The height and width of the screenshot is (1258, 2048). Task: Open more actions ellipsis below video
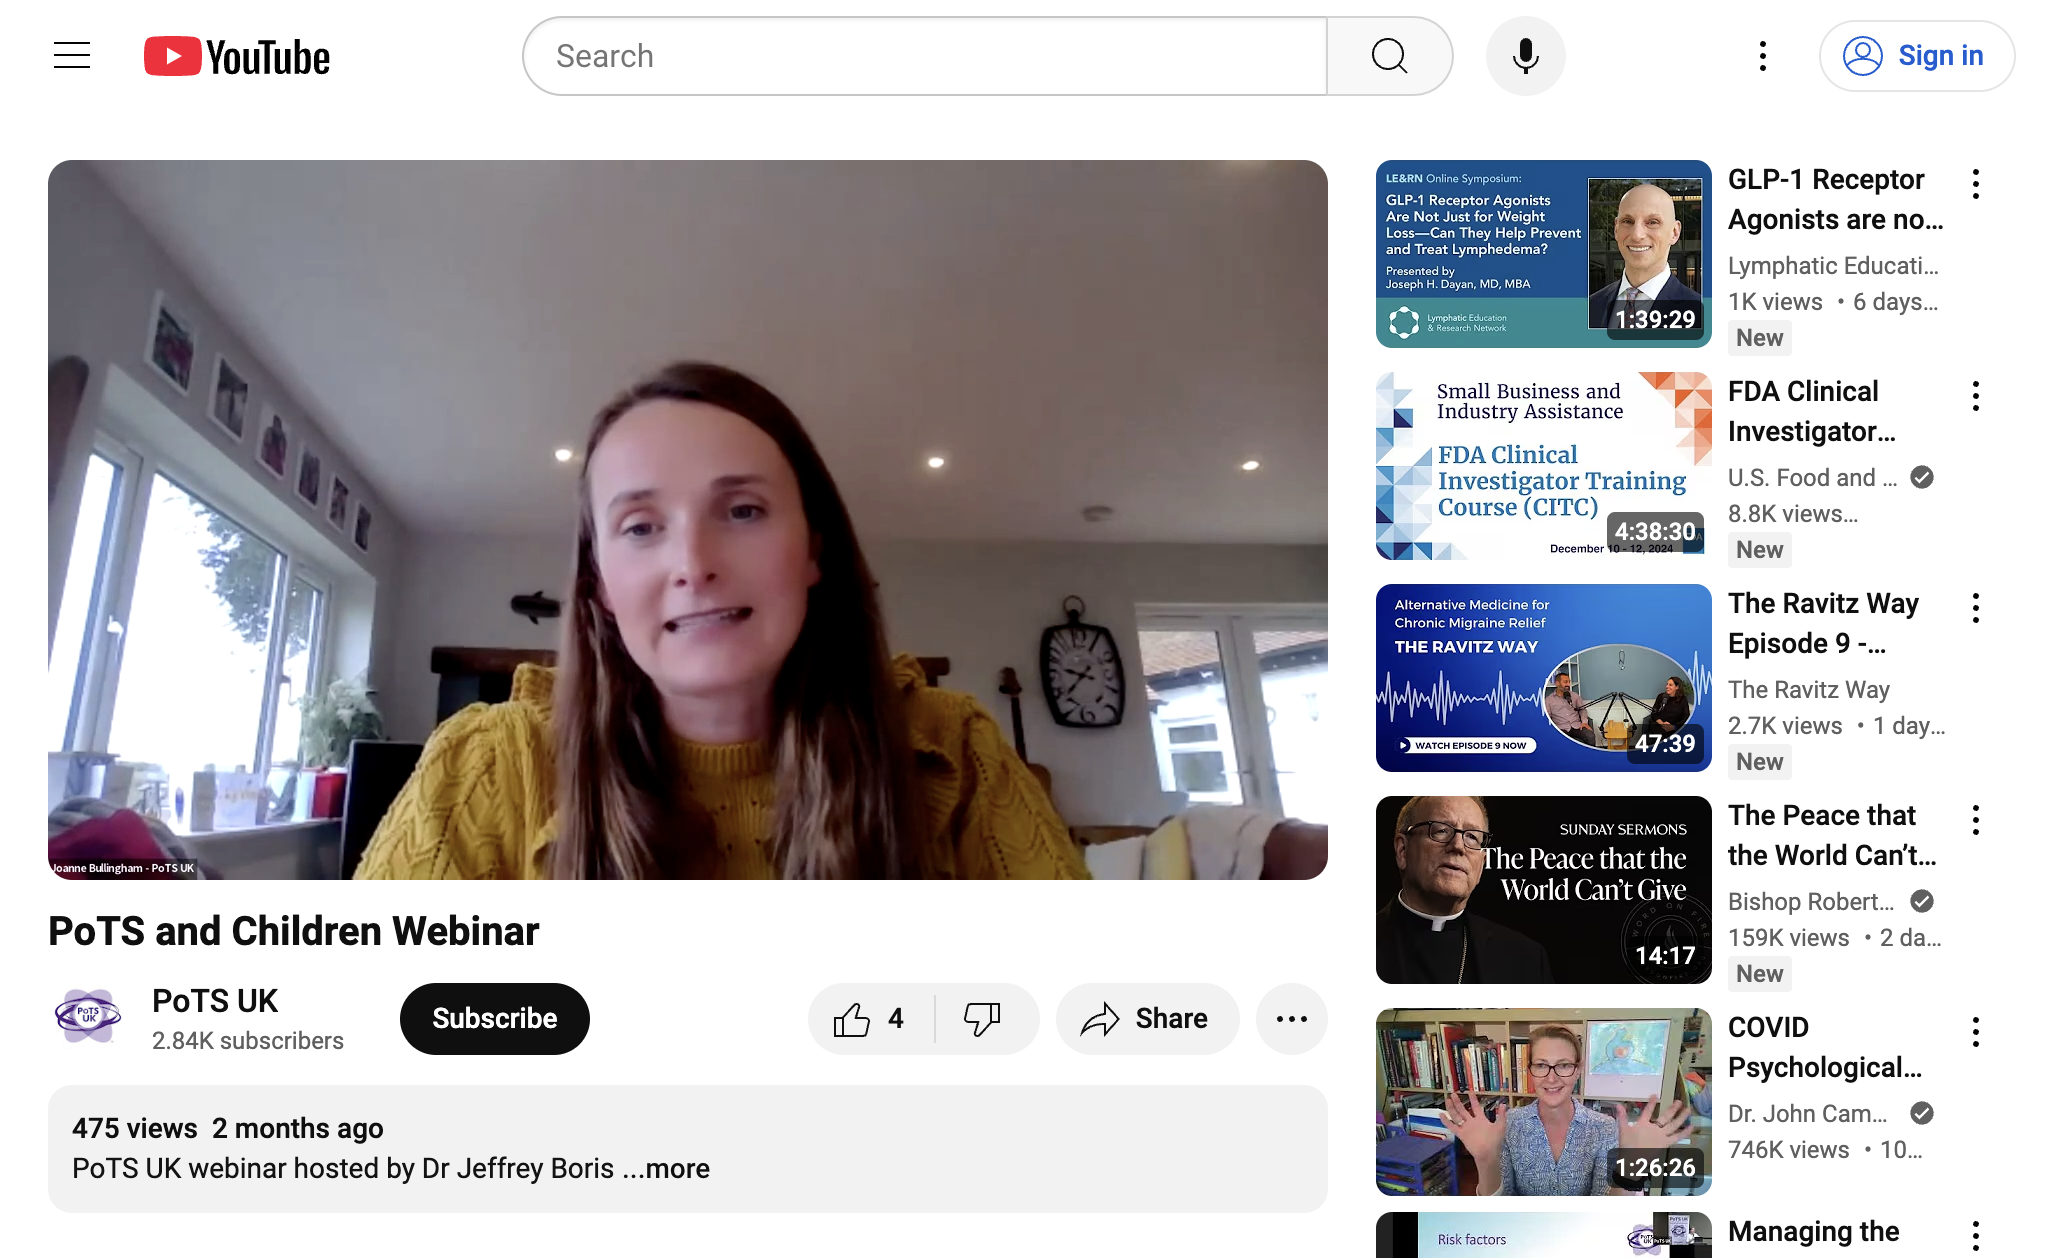[1291, 1019]
